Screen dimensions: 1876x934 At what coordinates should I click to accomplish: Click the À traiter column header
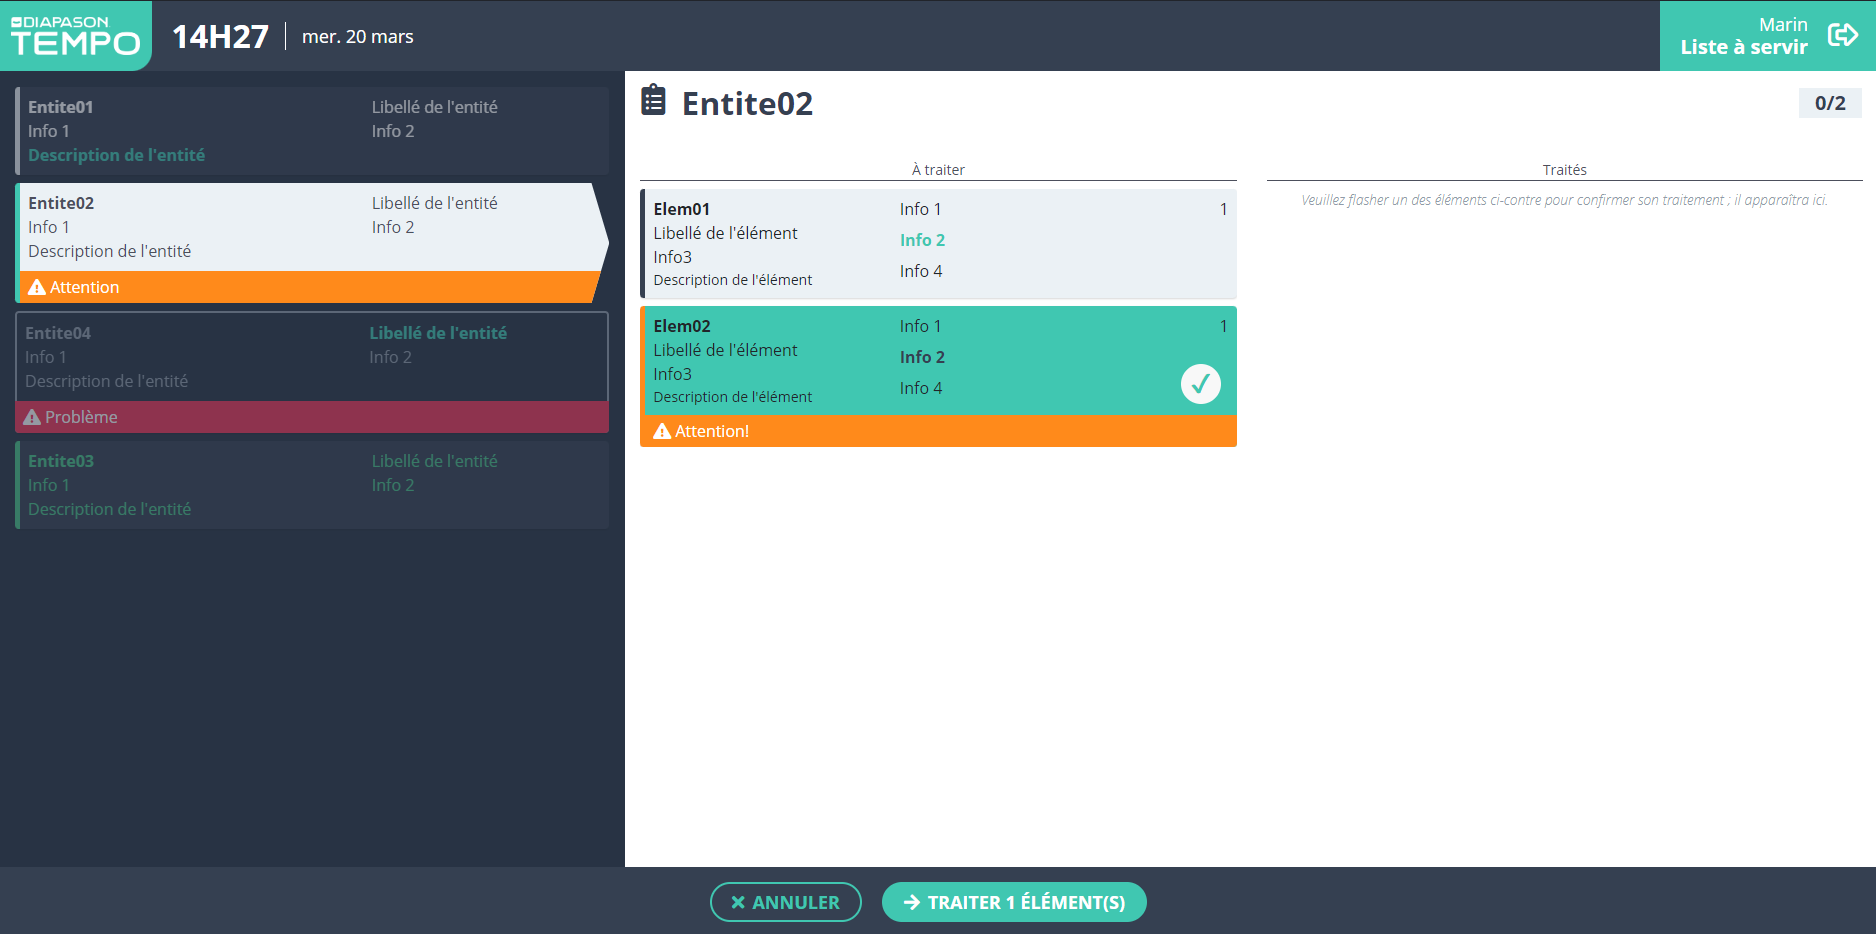(937, 170)
